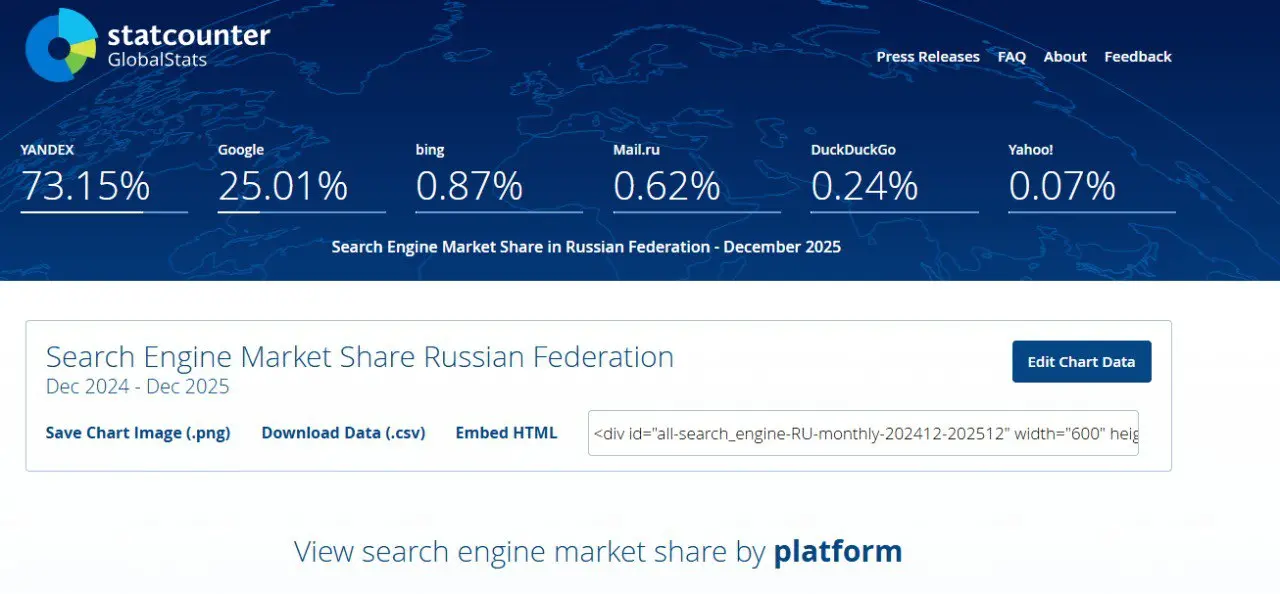Click the 'Dec 2024 - Dec 2025' date range
Screen dimensions: 1280x594
tap(137, 386)
